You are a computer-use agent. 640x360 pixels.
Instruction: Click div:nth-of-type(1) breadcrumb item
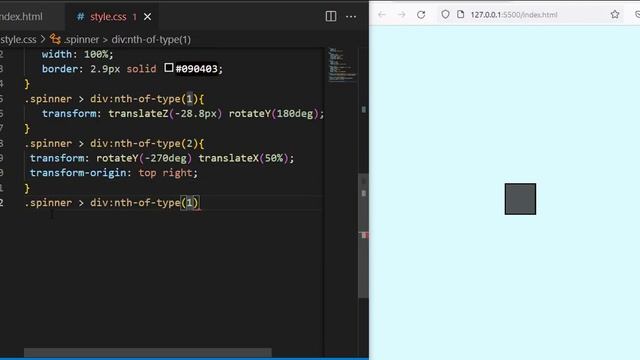click(151, 40)
